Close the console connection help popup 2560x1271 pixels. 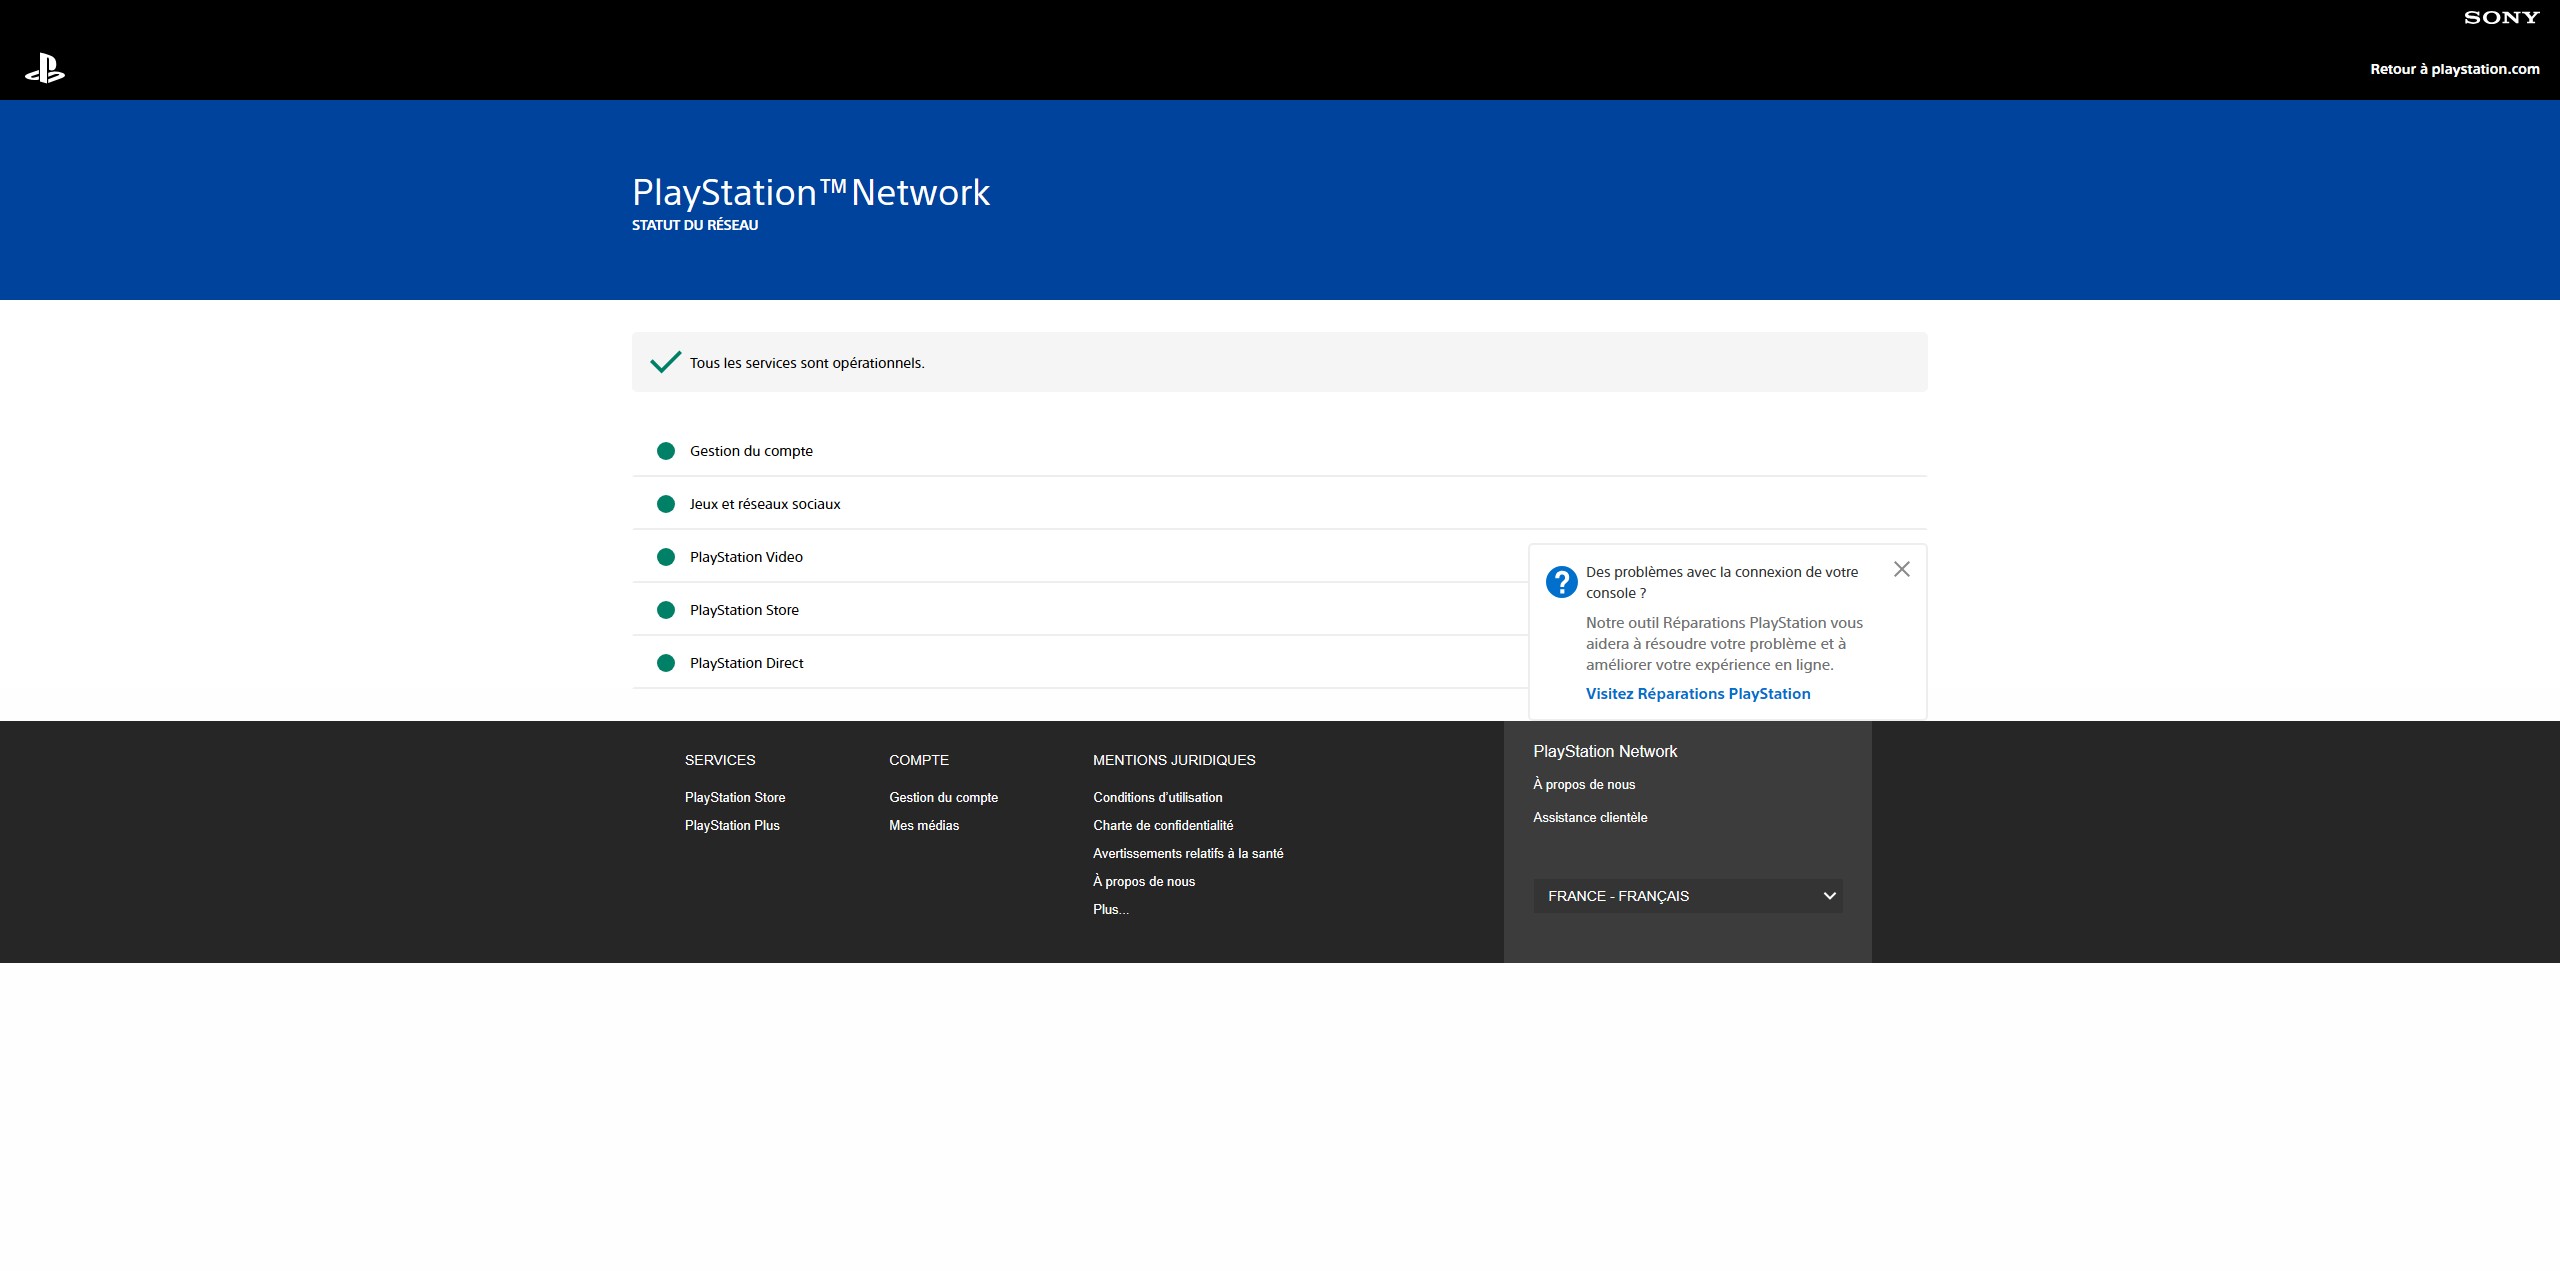[x=1901, y=569]
